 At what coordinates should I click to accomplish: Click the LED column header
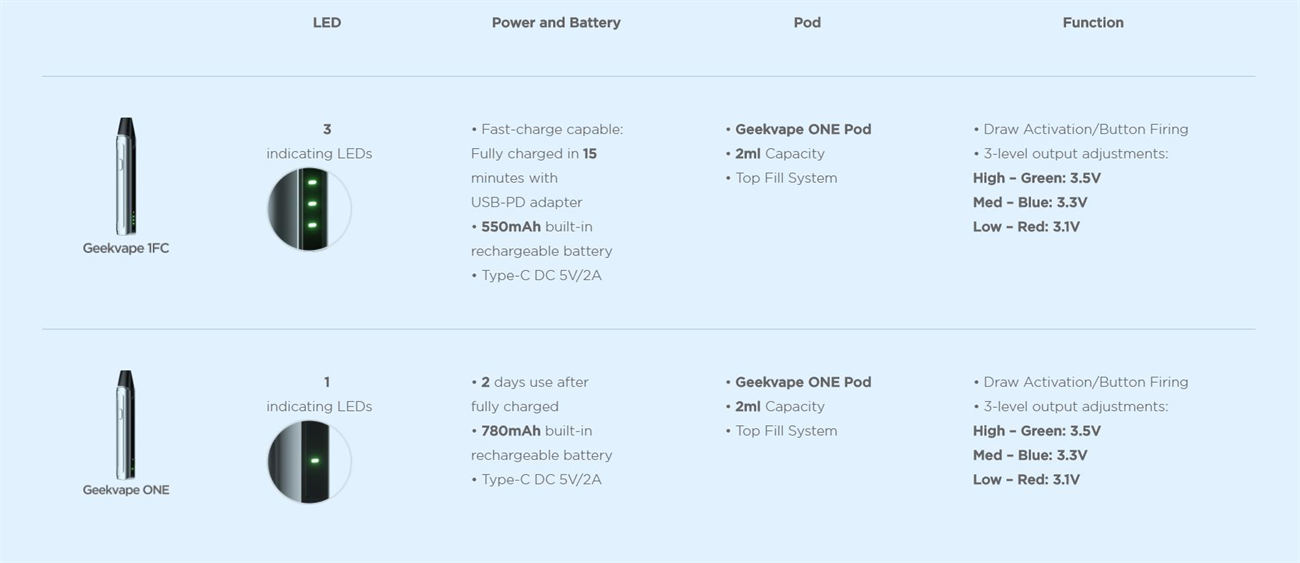(x=327, y=22)
